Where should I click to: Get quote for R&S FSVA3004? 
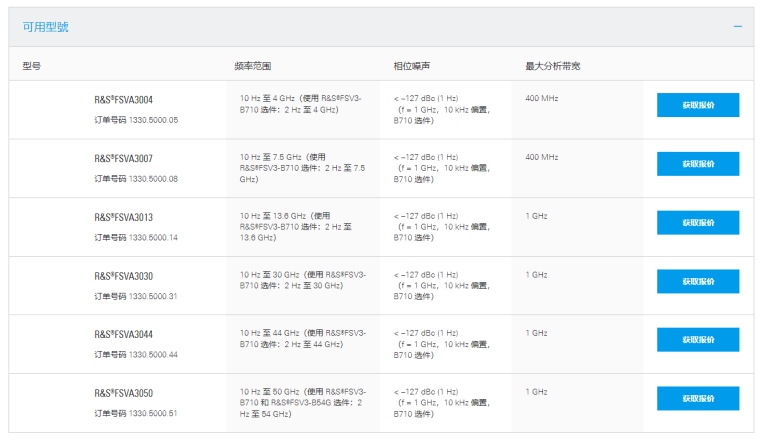click(698, 105)
